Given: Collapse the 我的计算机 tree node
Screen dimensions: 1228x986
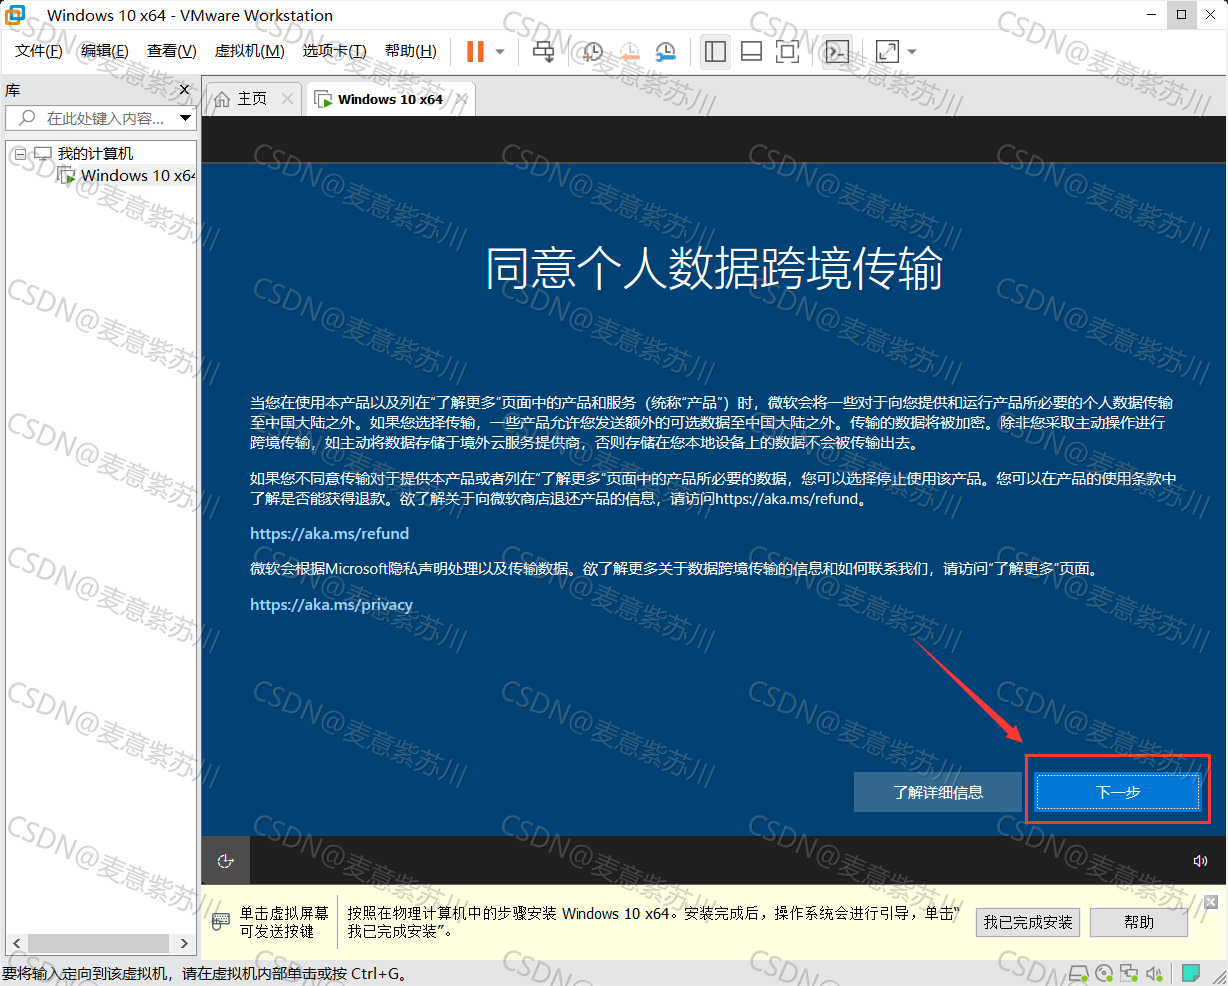Looking at the screenshot, I should coord(20,154).
